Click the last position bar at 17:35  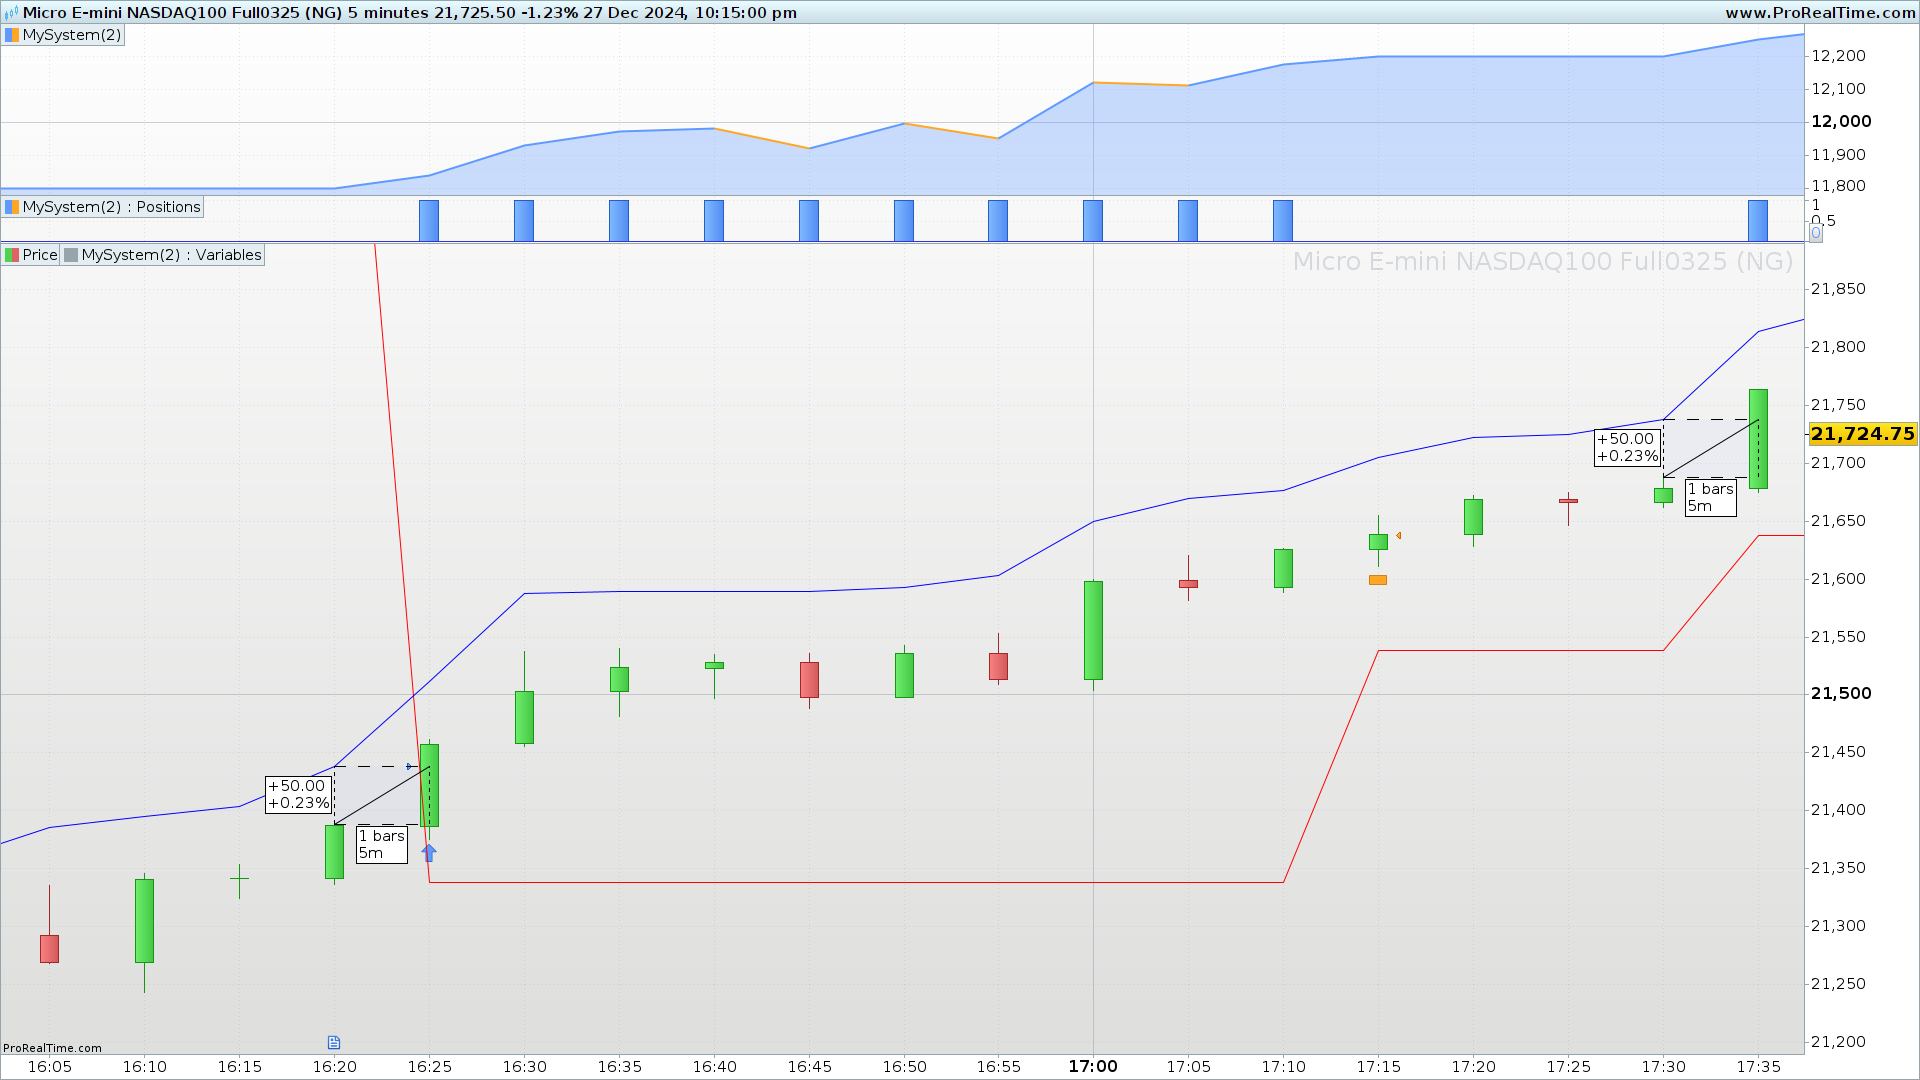(1757, 220)
